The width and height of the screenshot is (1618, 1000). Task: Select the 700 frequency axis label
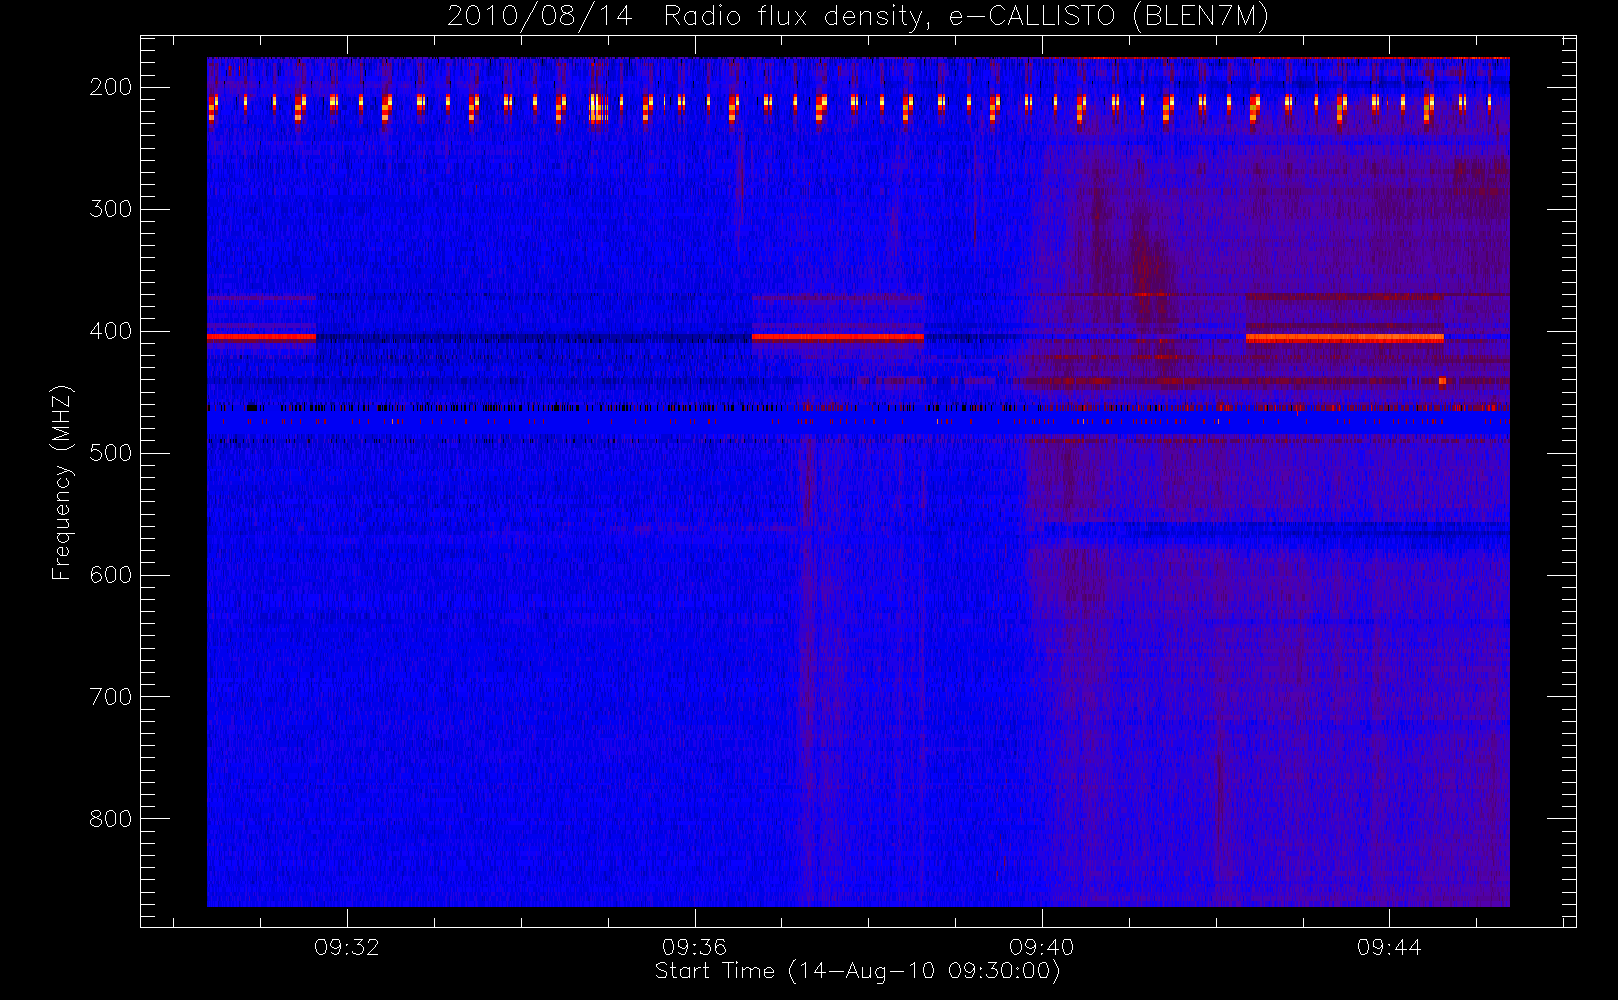coord(110,697)
